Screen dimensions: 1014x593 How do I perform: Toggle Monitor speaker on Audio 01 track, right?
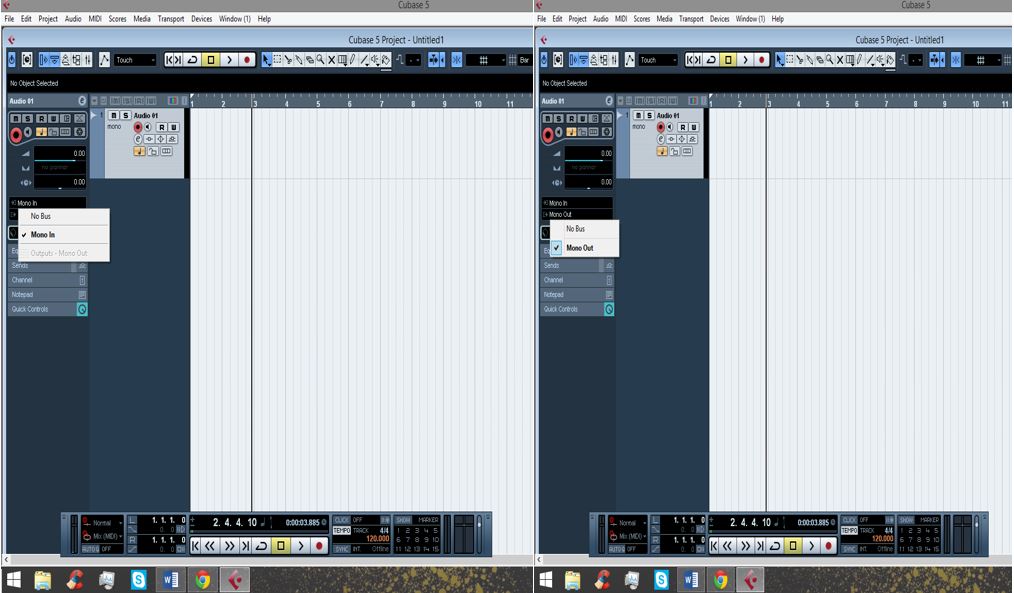669,127
